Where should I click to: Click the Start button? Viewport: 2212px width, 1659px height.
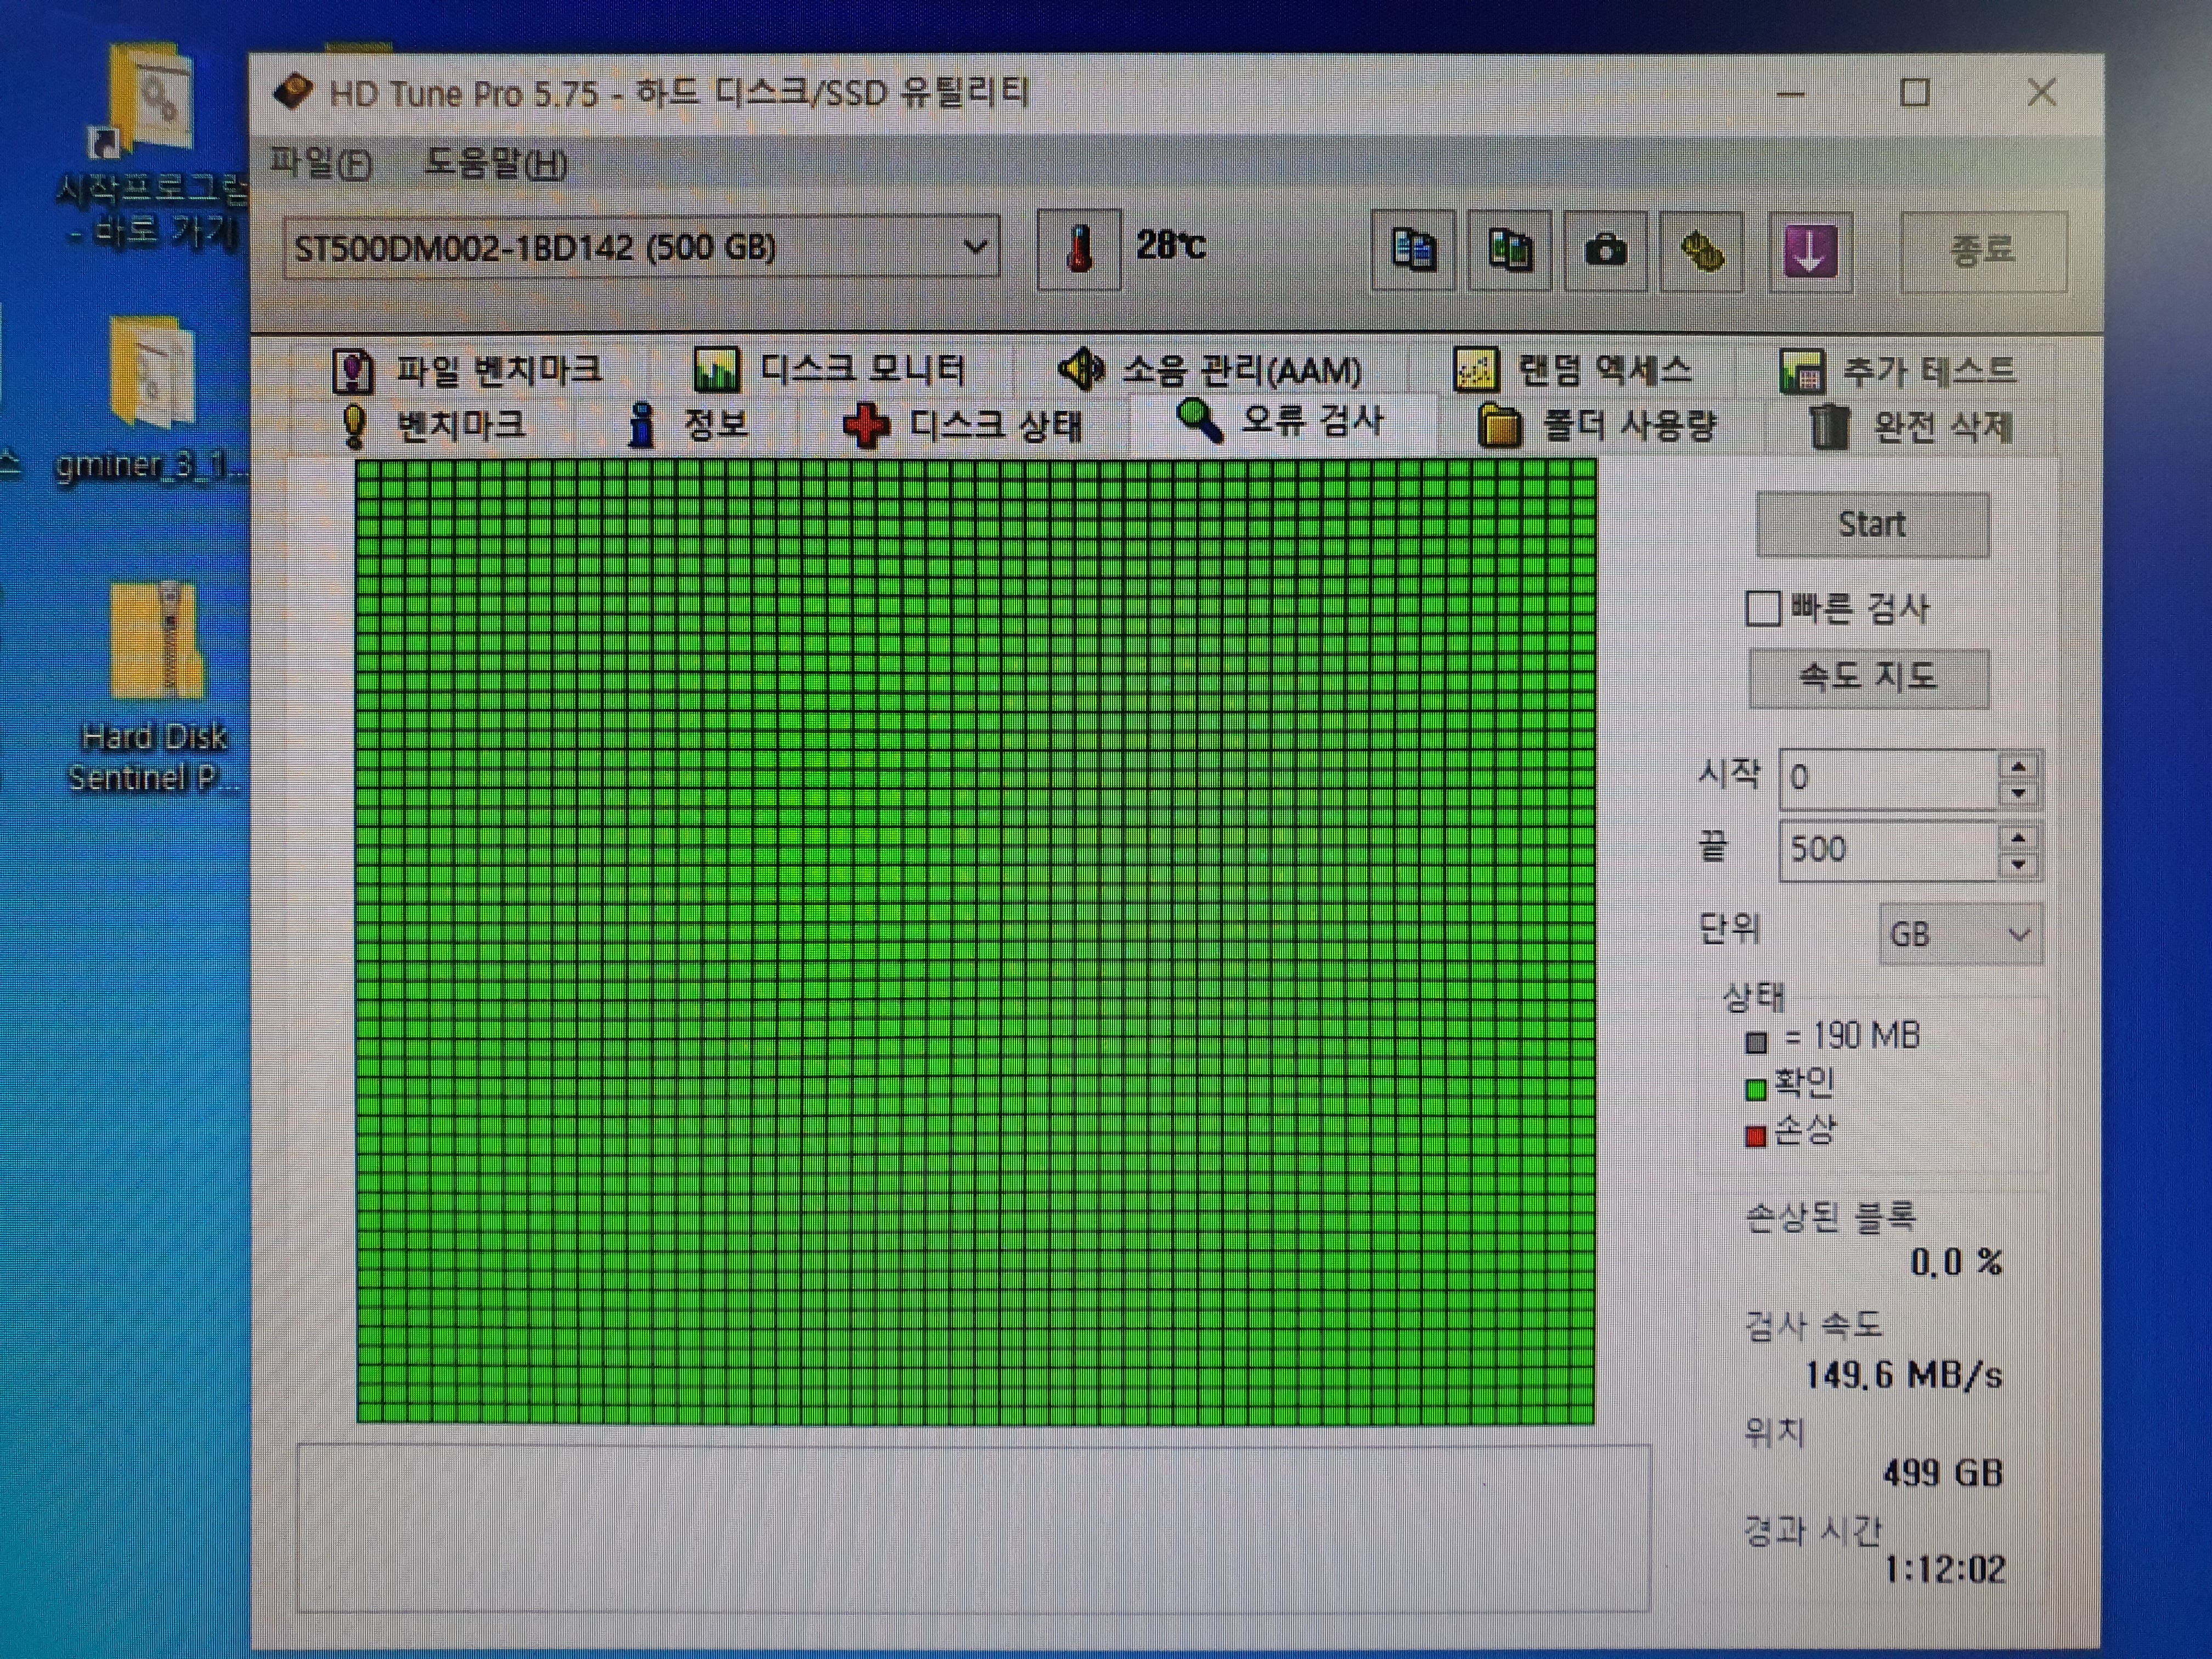click(x=1872, y=525)
